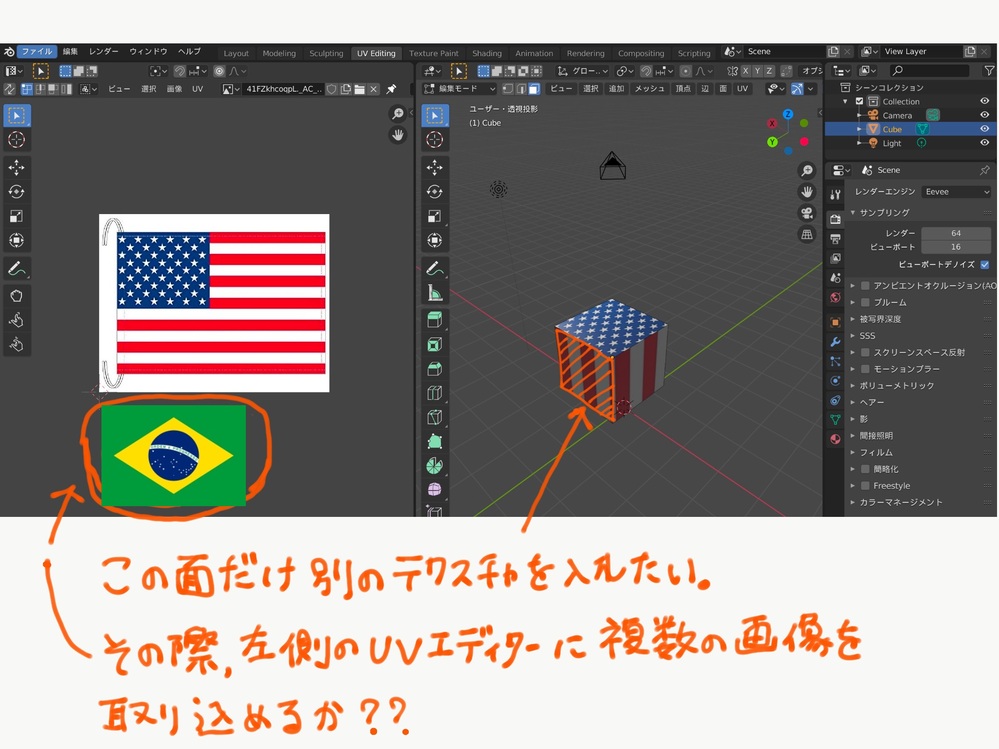
Task: Click the X mirror axis button
Action: pos(745,71)
